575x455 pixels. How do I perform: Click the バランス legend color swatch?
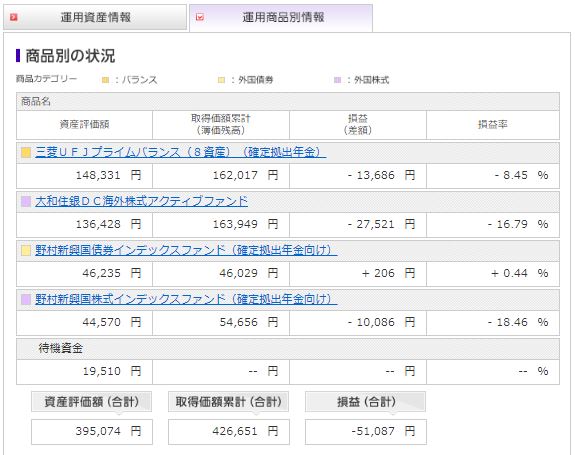pos(105,80)
